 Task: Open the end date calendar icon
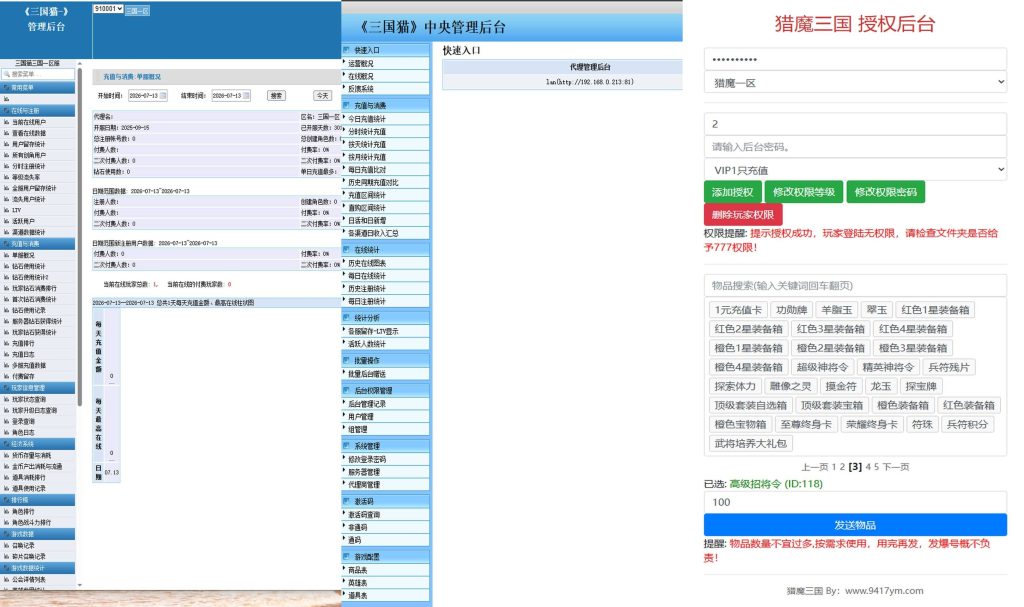(247, 95)
